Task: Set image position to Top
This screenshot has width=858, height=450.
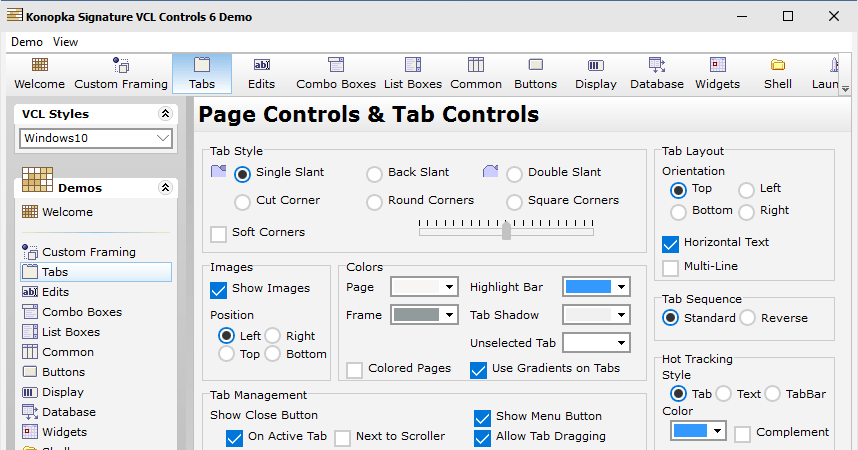Action: 226,354
